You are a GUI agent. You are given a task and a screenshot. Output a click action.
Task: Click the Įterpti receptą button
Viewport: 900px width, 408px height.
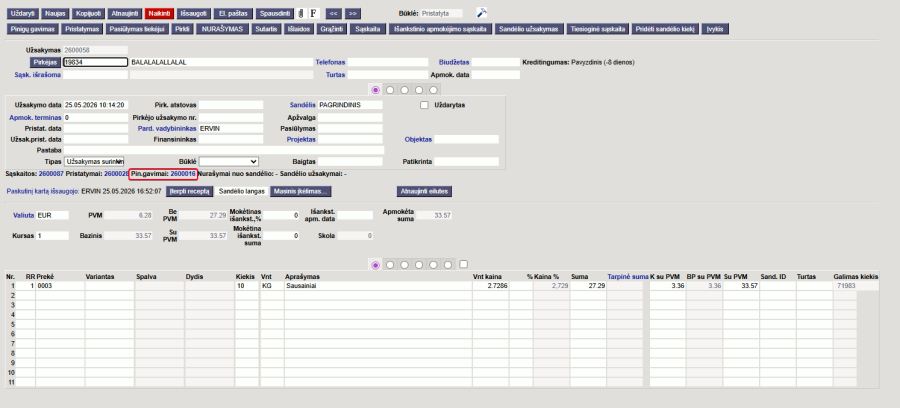[x=189, y=191]
